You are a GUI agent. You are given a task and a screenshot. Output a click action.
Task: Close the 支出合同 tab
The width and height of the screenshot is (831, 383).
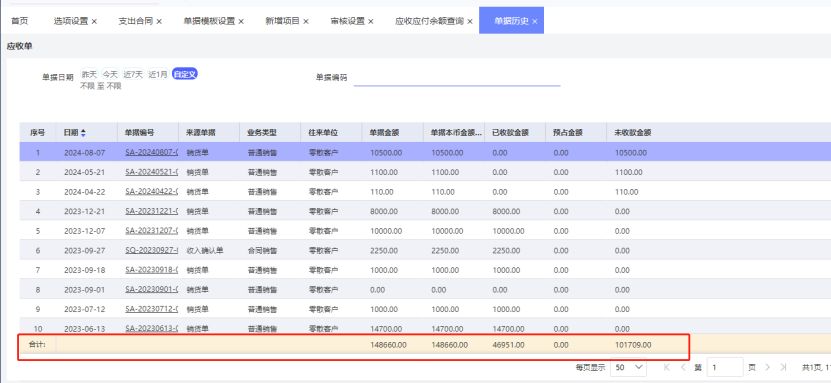pos(159,22)
